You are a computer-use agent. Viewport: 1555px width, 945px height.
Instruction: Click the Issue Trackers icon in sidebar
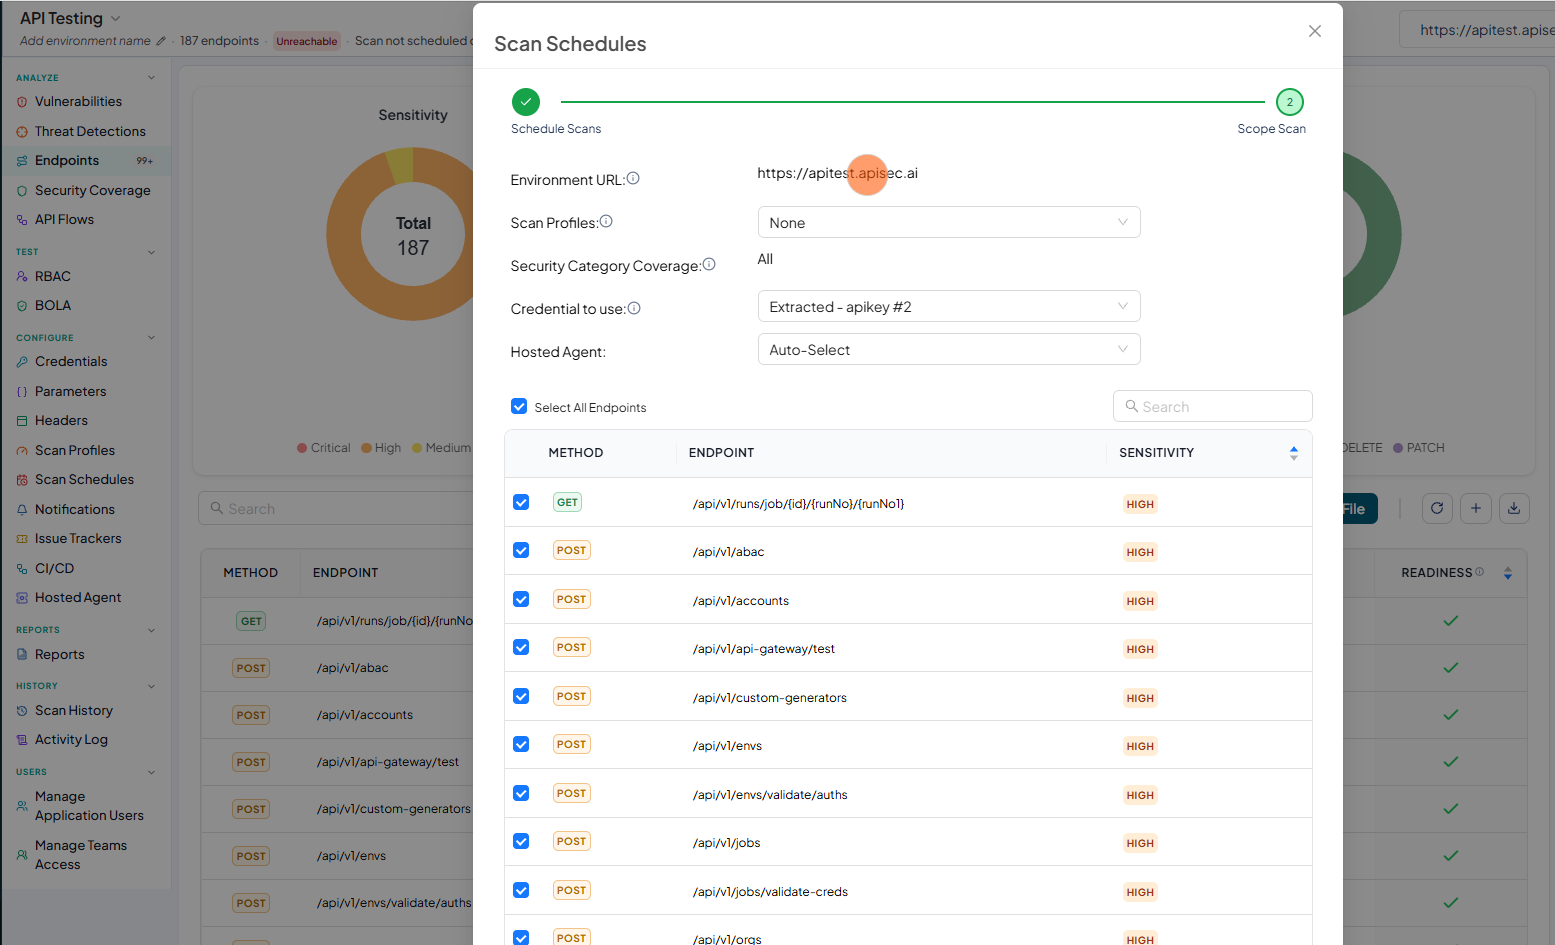[x=22, y=539]
